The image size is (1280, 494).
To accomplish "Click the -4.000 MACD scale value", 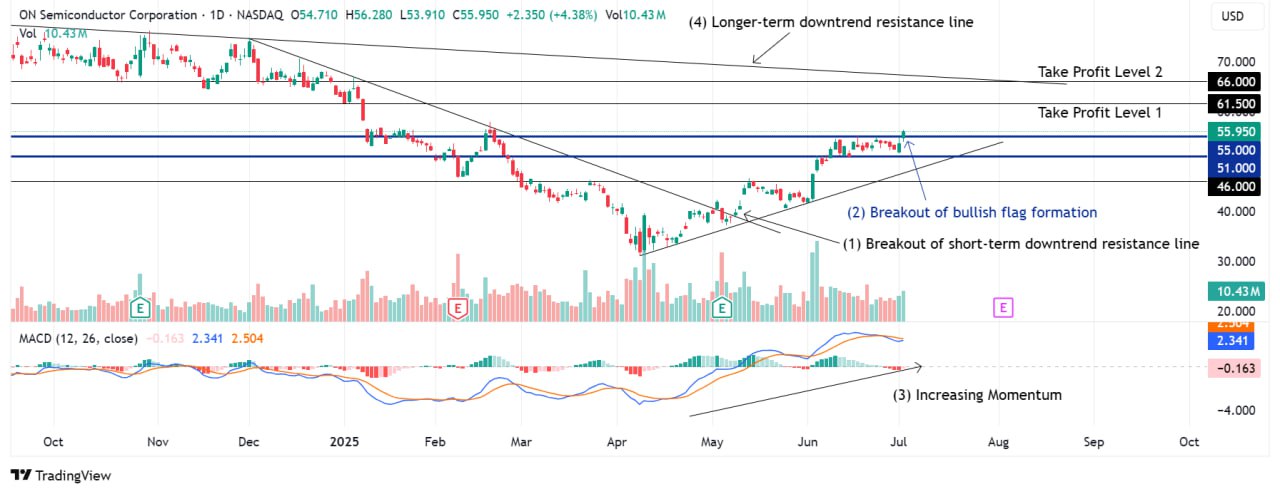I will (x=1235, y=410).
